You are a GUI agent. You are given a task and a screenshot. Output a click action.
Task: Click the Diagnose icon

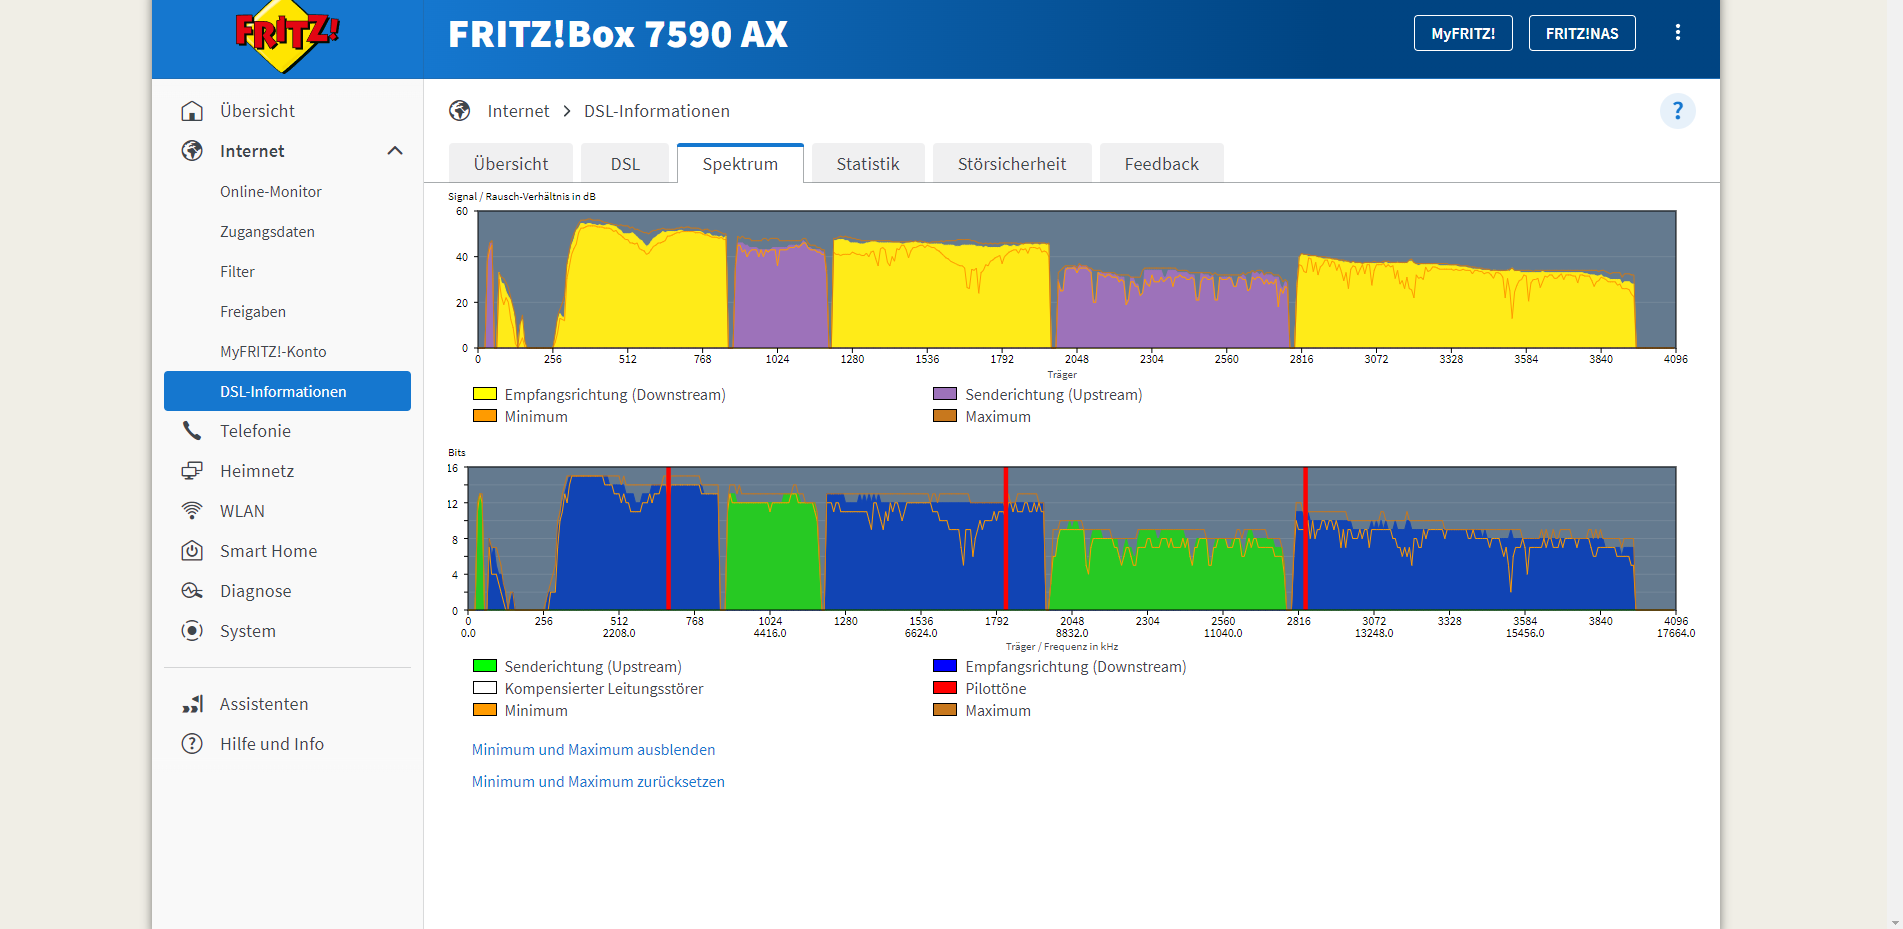click(x=192, y=591)
